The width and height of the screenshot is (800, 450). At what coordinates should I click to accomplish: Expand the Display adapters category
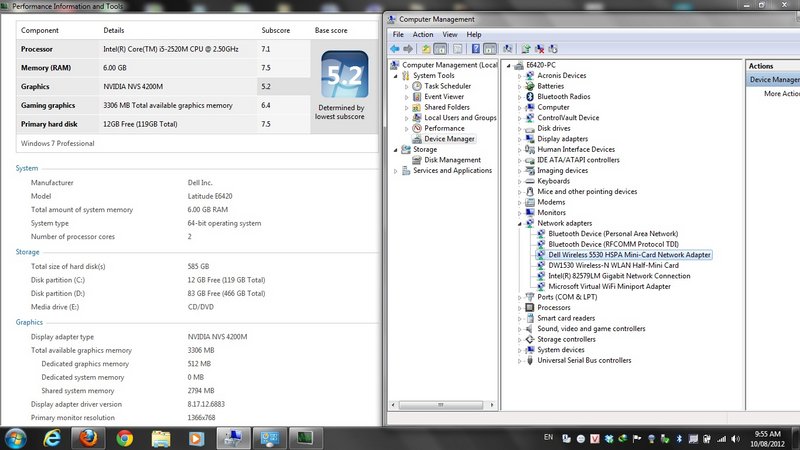(518, 139)
